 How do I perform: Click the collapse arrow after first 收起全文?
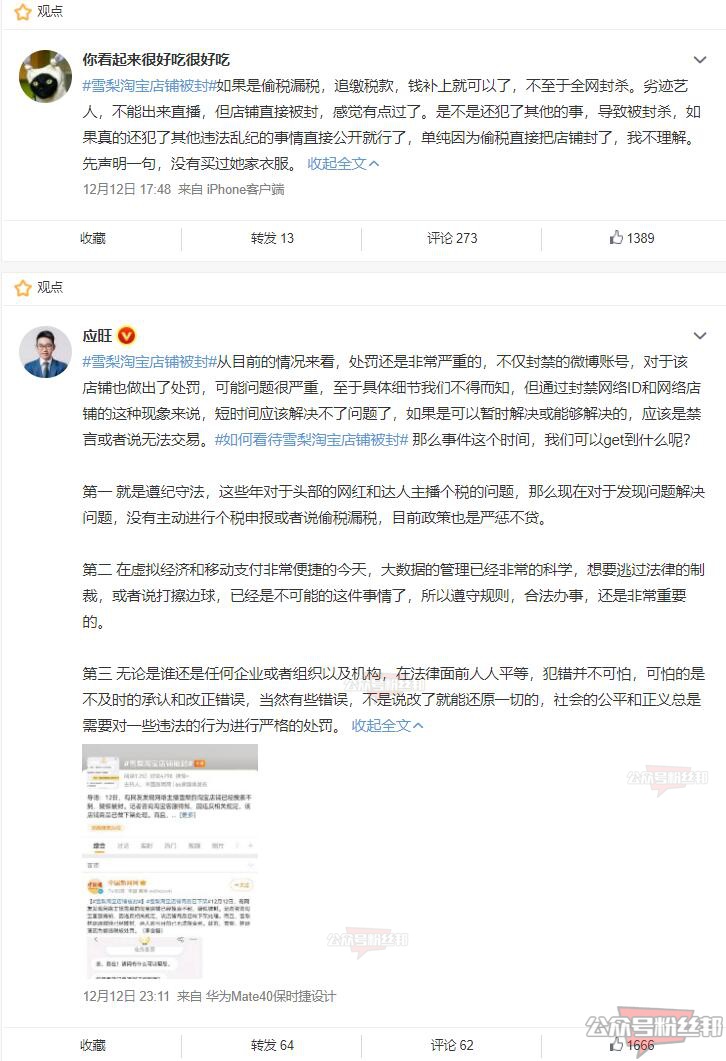pos(374,164)
